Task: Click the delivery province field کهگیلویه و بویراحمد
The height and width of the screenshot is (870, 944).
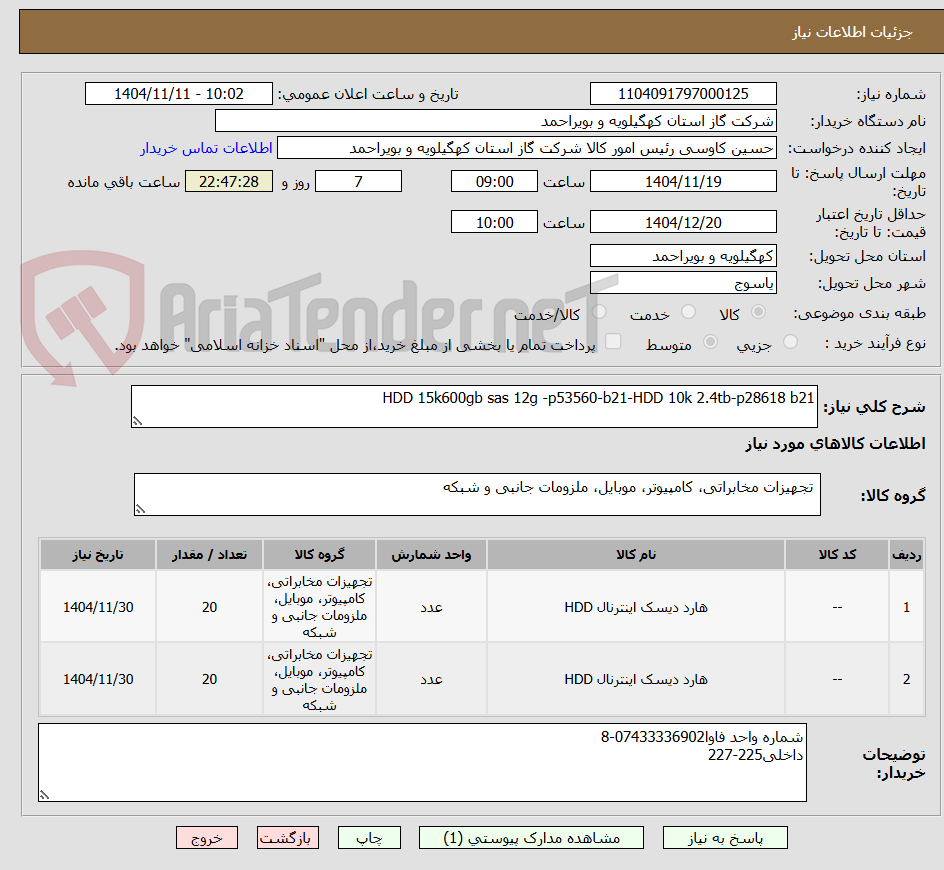Action: click(683, 256)
